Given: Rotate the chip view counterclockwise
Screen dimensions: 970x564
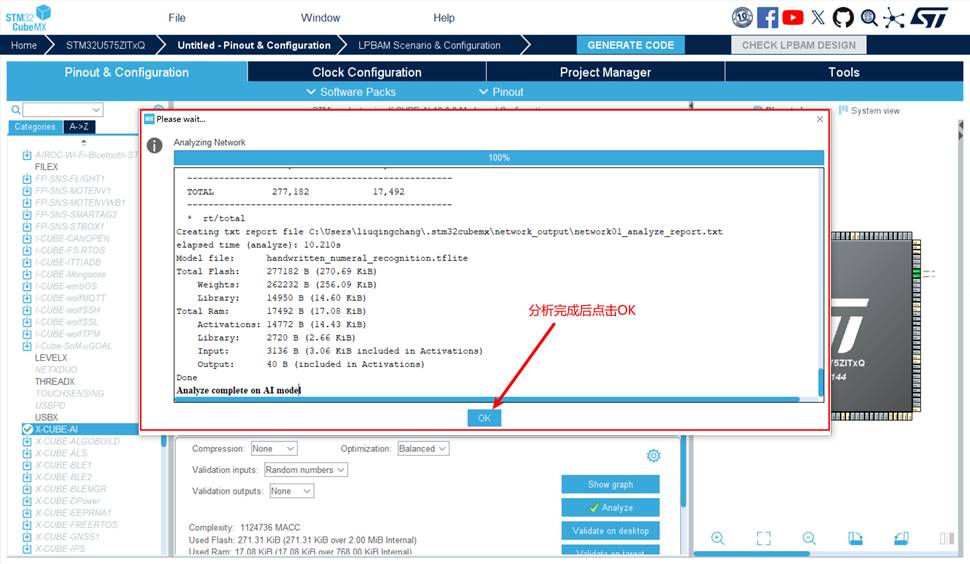Looking at the screenshot, I should (x=901, y=538).
